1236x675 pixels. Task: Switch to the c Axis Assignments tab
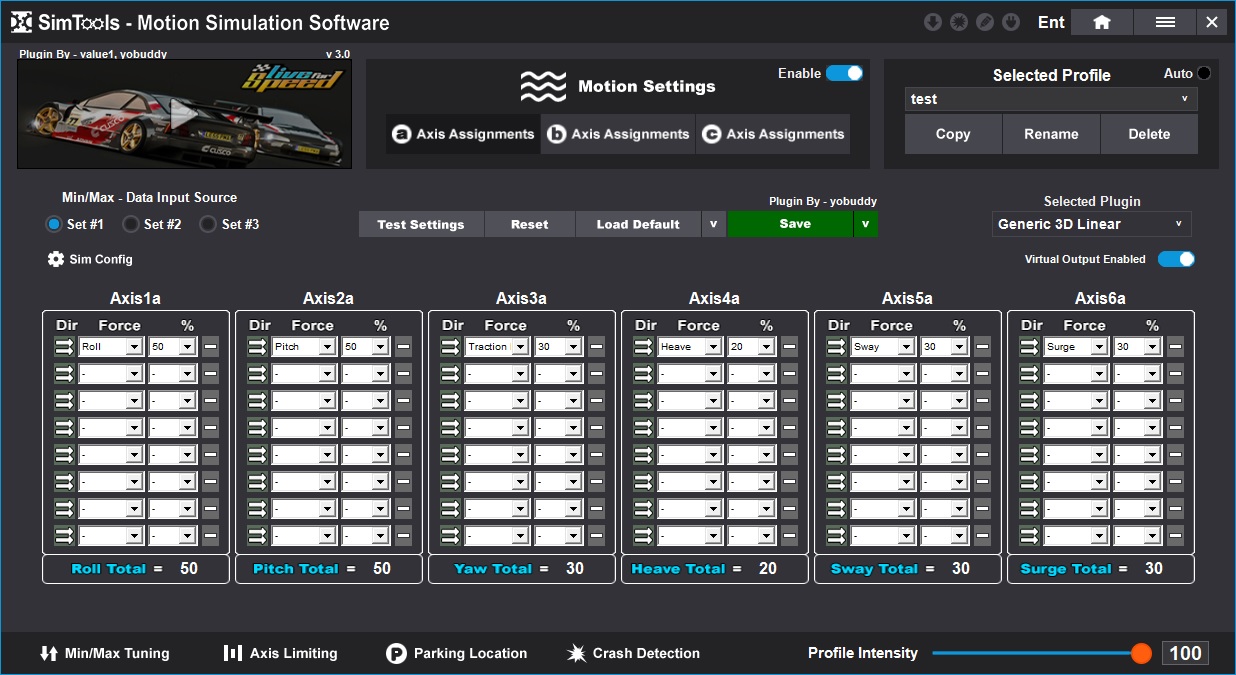773,134
